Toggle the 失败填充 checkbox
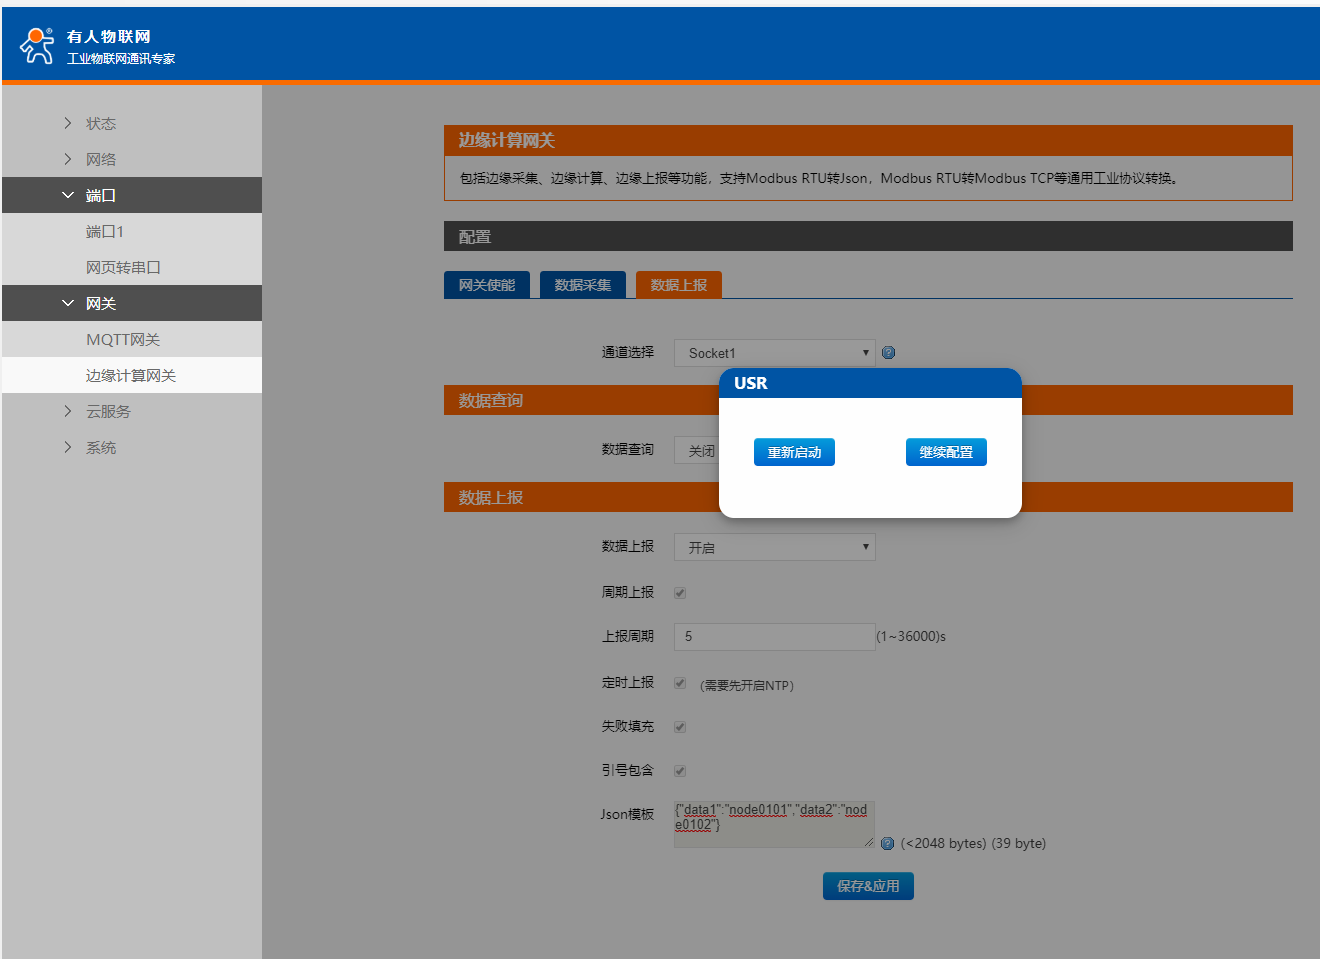1320x959 pixels. tap(680, 727)
